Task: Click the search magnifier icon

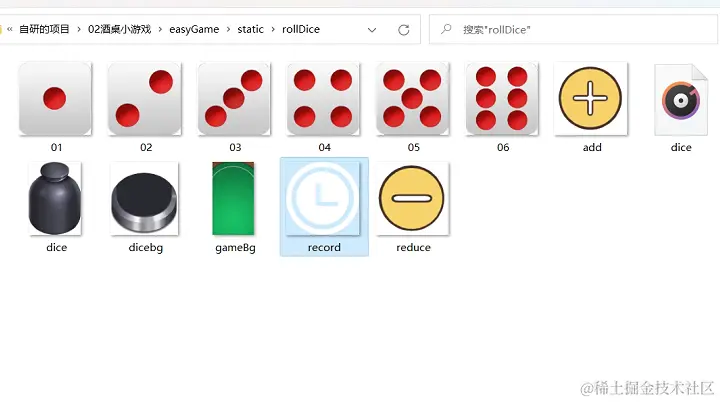Action: pos(446,29)
